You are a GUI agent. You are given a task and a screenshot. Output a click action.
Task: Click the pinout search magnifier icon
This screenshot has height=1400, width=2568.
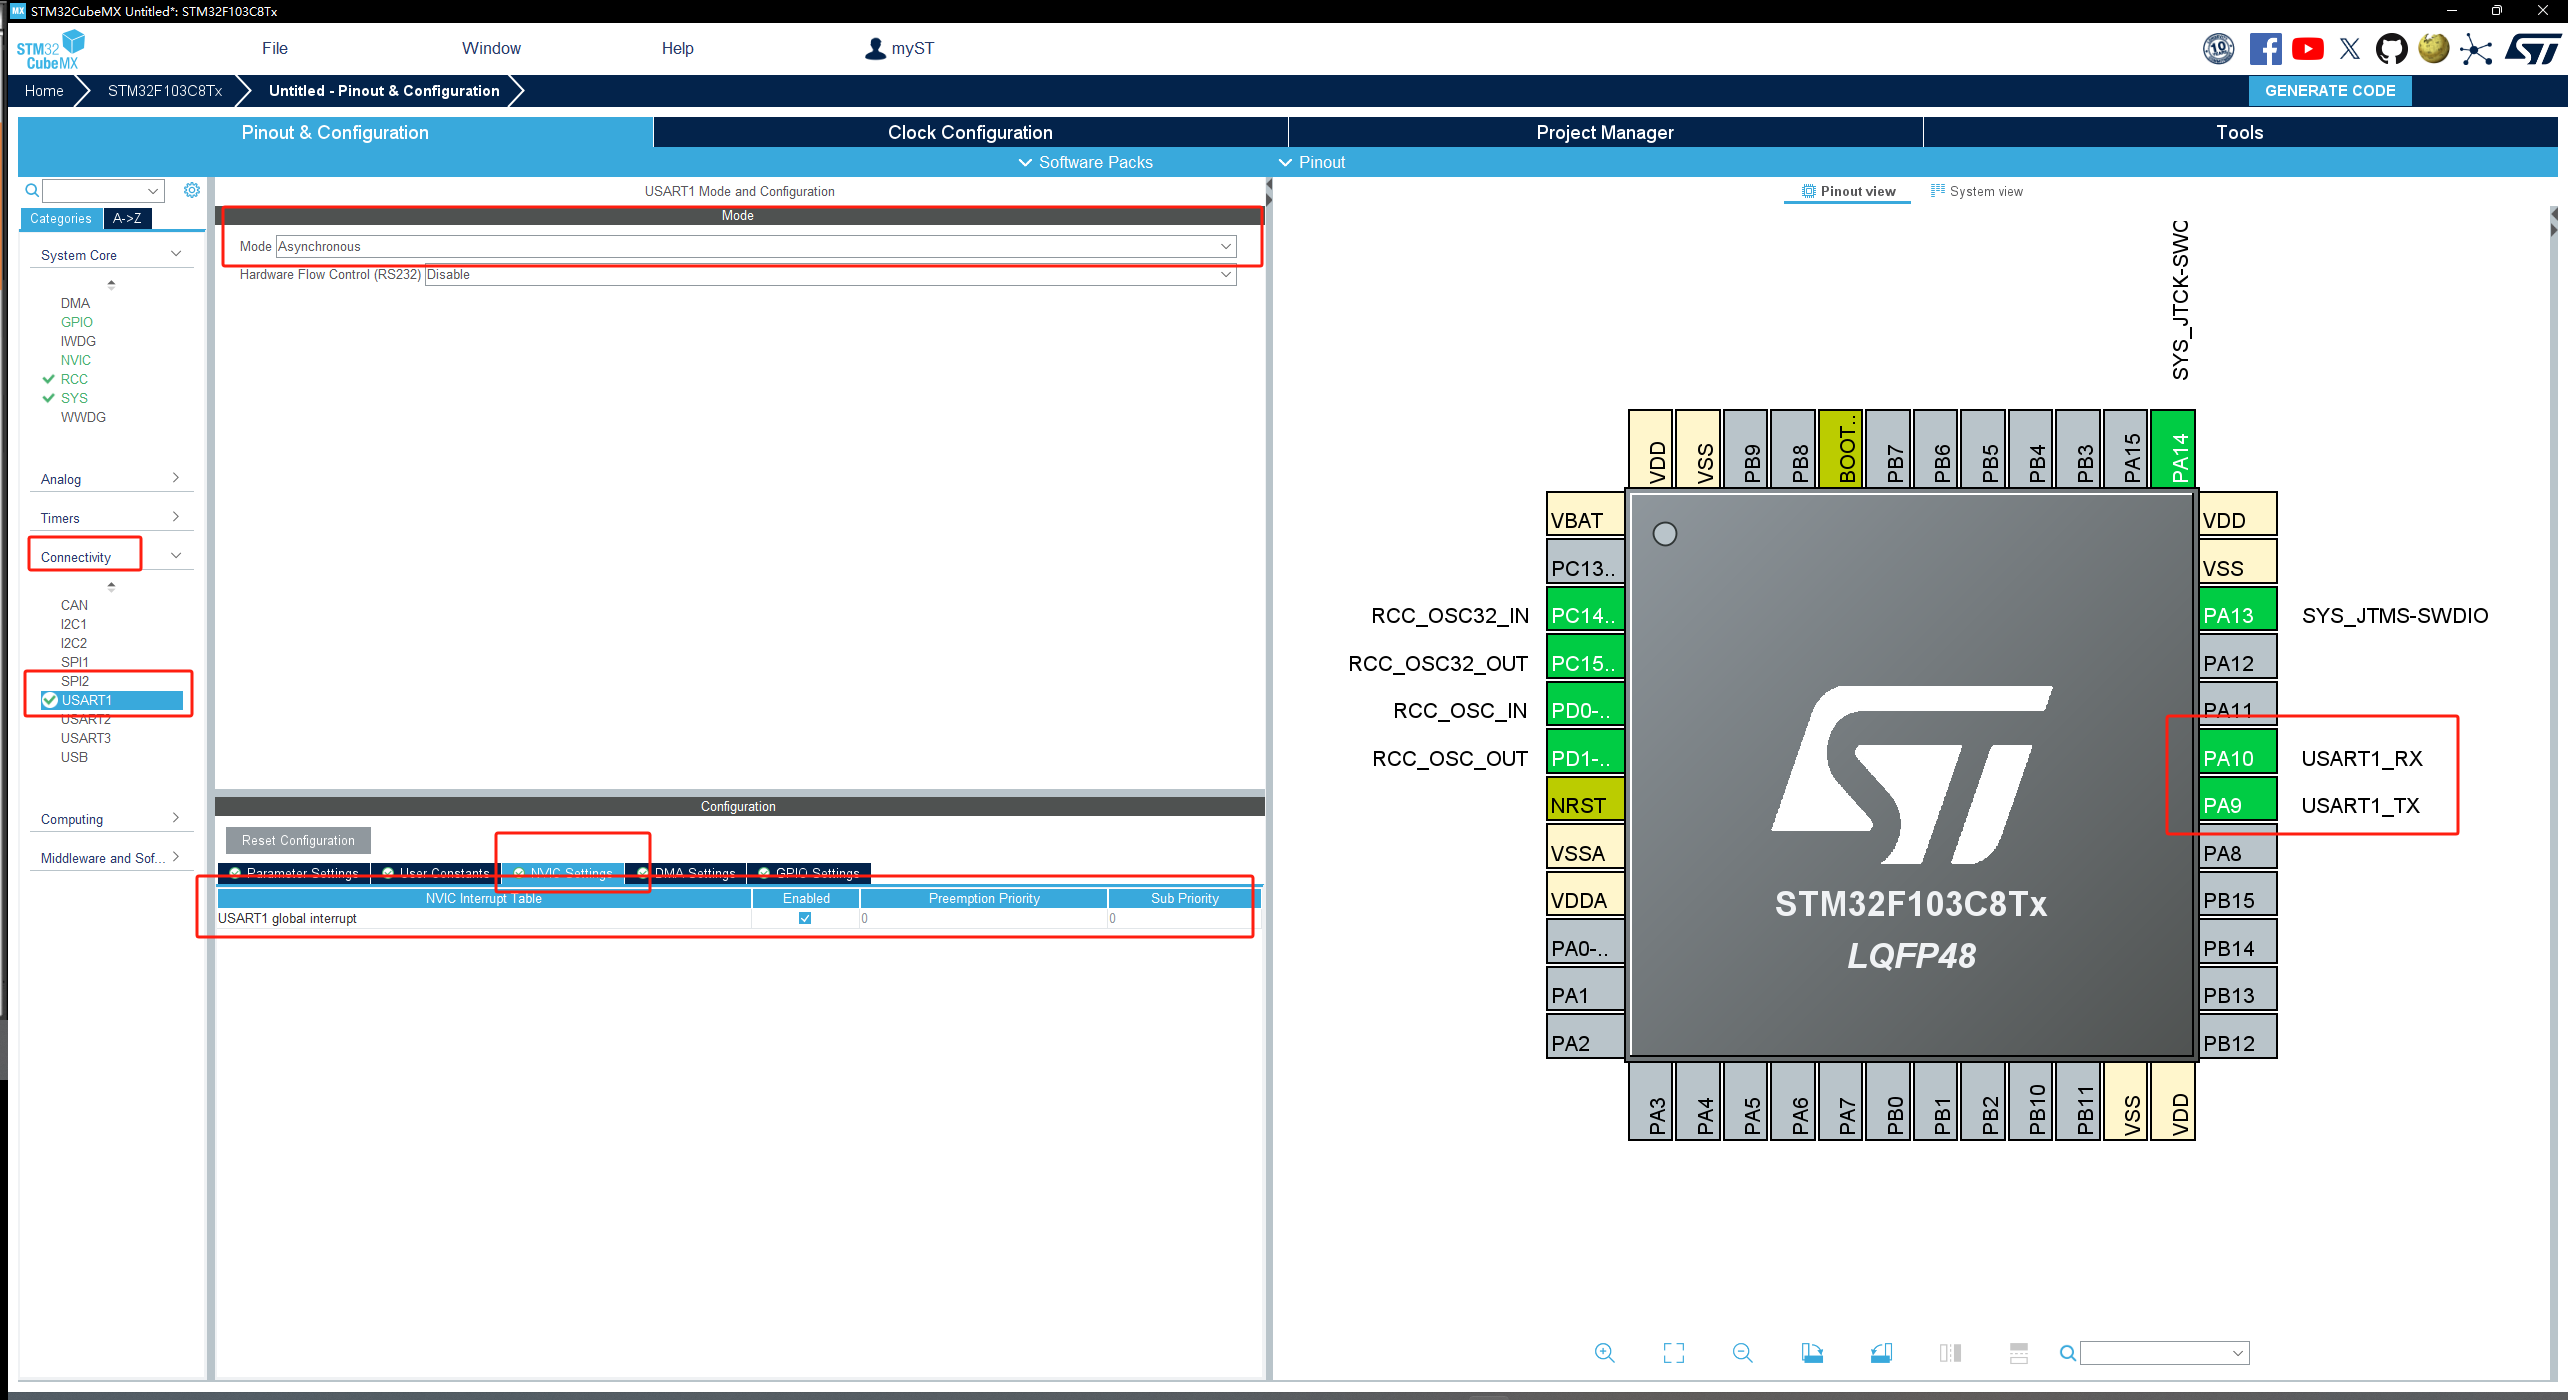tap(2067, 1352)
